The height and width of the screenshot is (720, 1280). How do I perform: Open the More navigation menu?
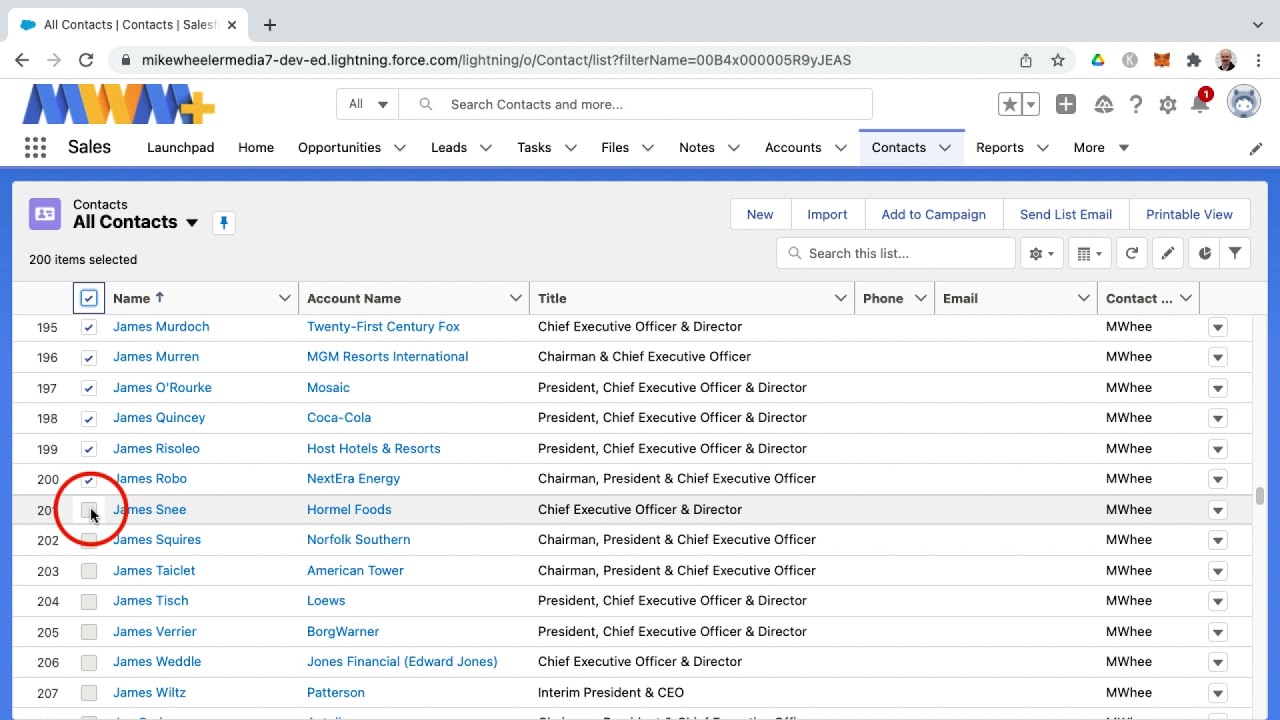coord(1101,148)
